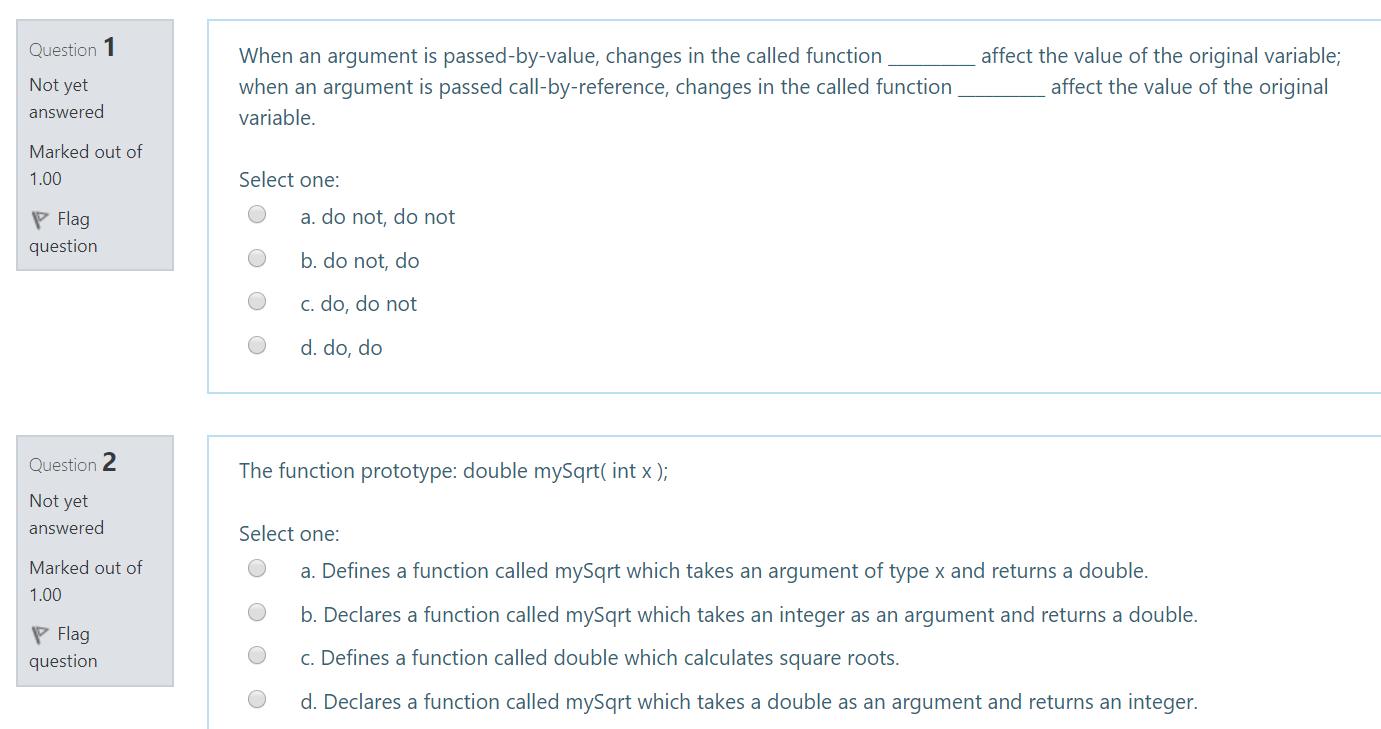Click the mySqrt function prototype text
The height and width of the screenshot is (729, 1381).
coord(453,470)
